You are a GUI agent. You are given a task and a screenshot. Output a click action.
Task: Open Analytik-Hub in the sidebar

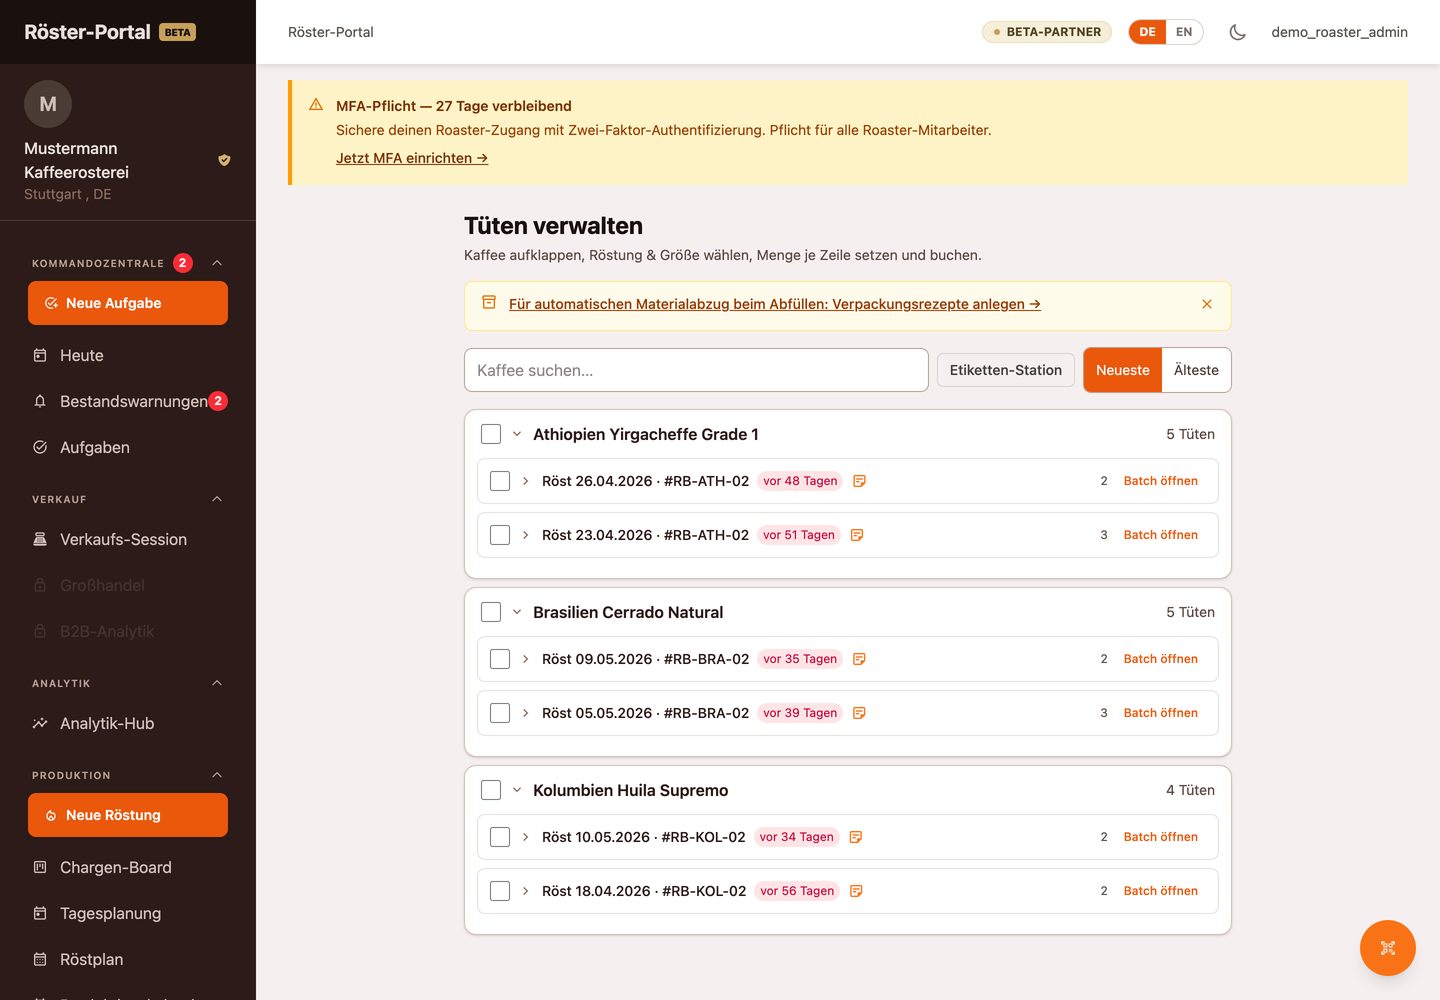pyautogui.click(x=128, y=723)
